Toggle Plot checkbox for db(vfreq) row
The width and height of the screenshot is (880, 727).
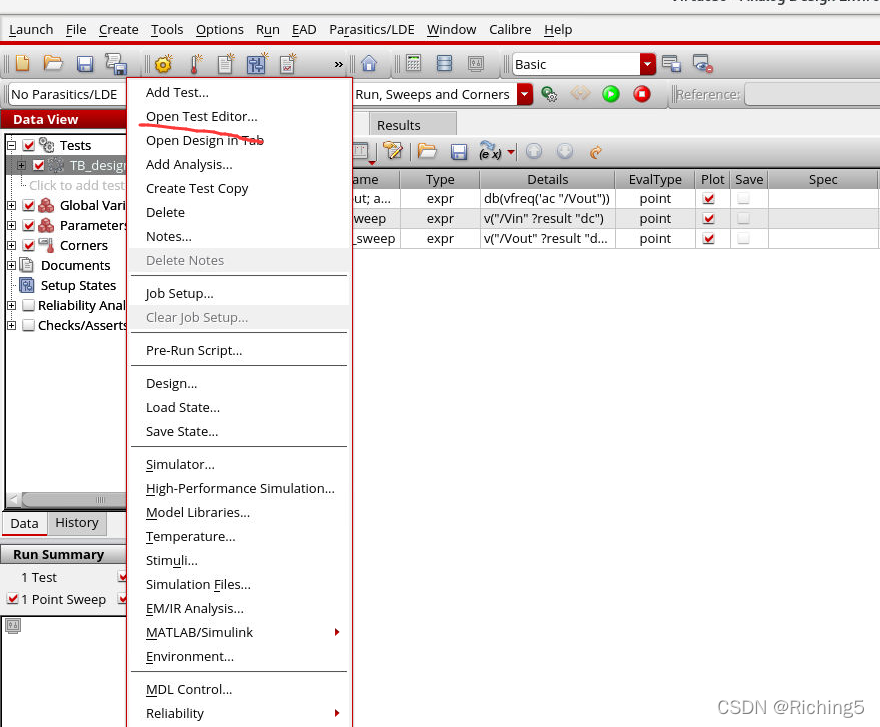click(x=709, y=198)
